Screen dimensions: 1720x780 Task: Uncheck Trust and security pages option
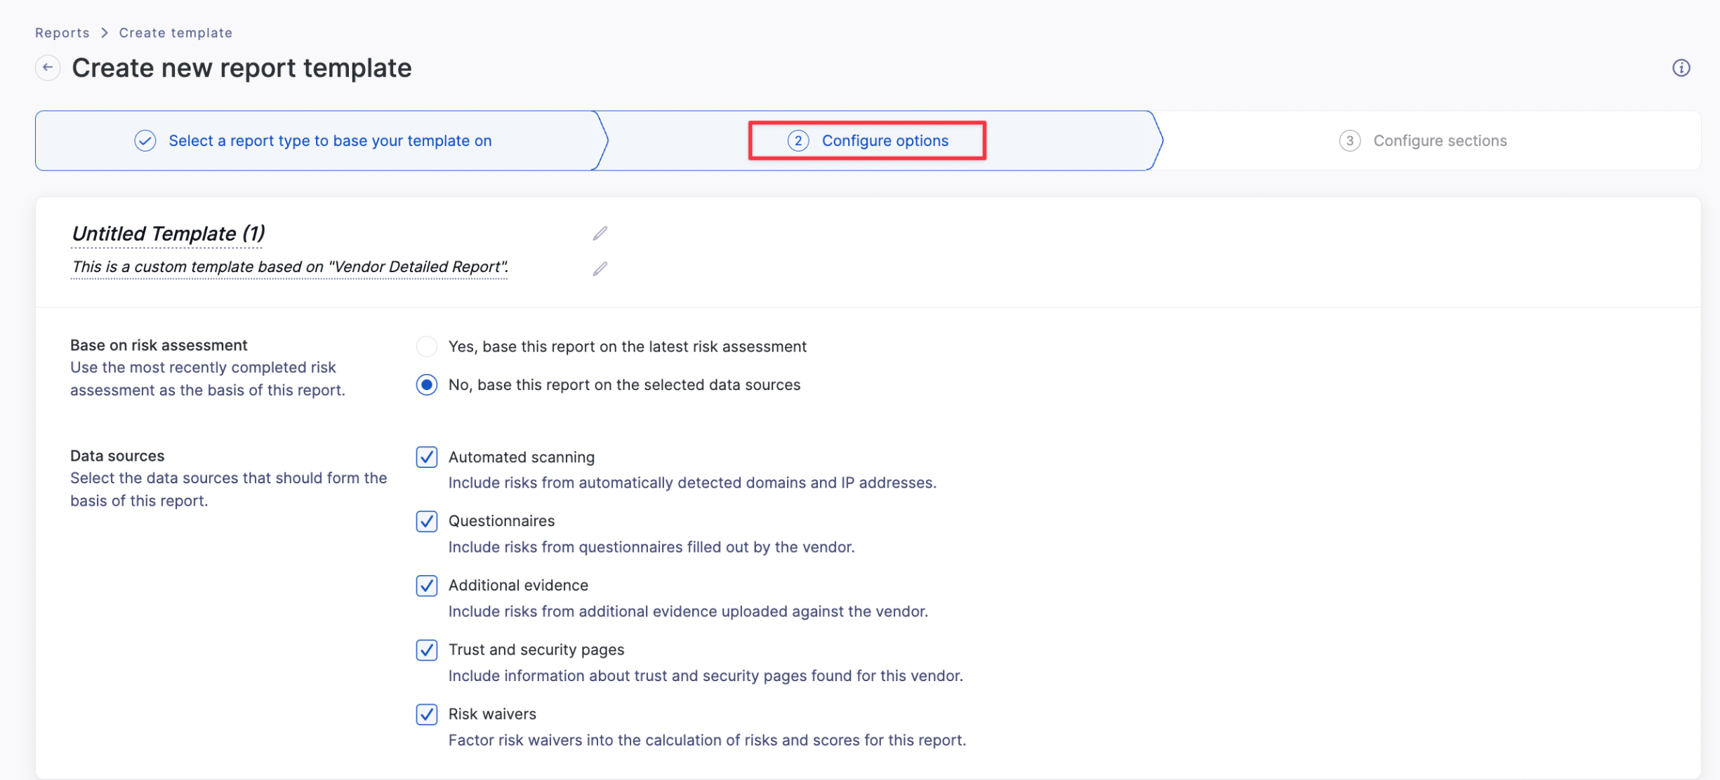click(x=427, y=649)
